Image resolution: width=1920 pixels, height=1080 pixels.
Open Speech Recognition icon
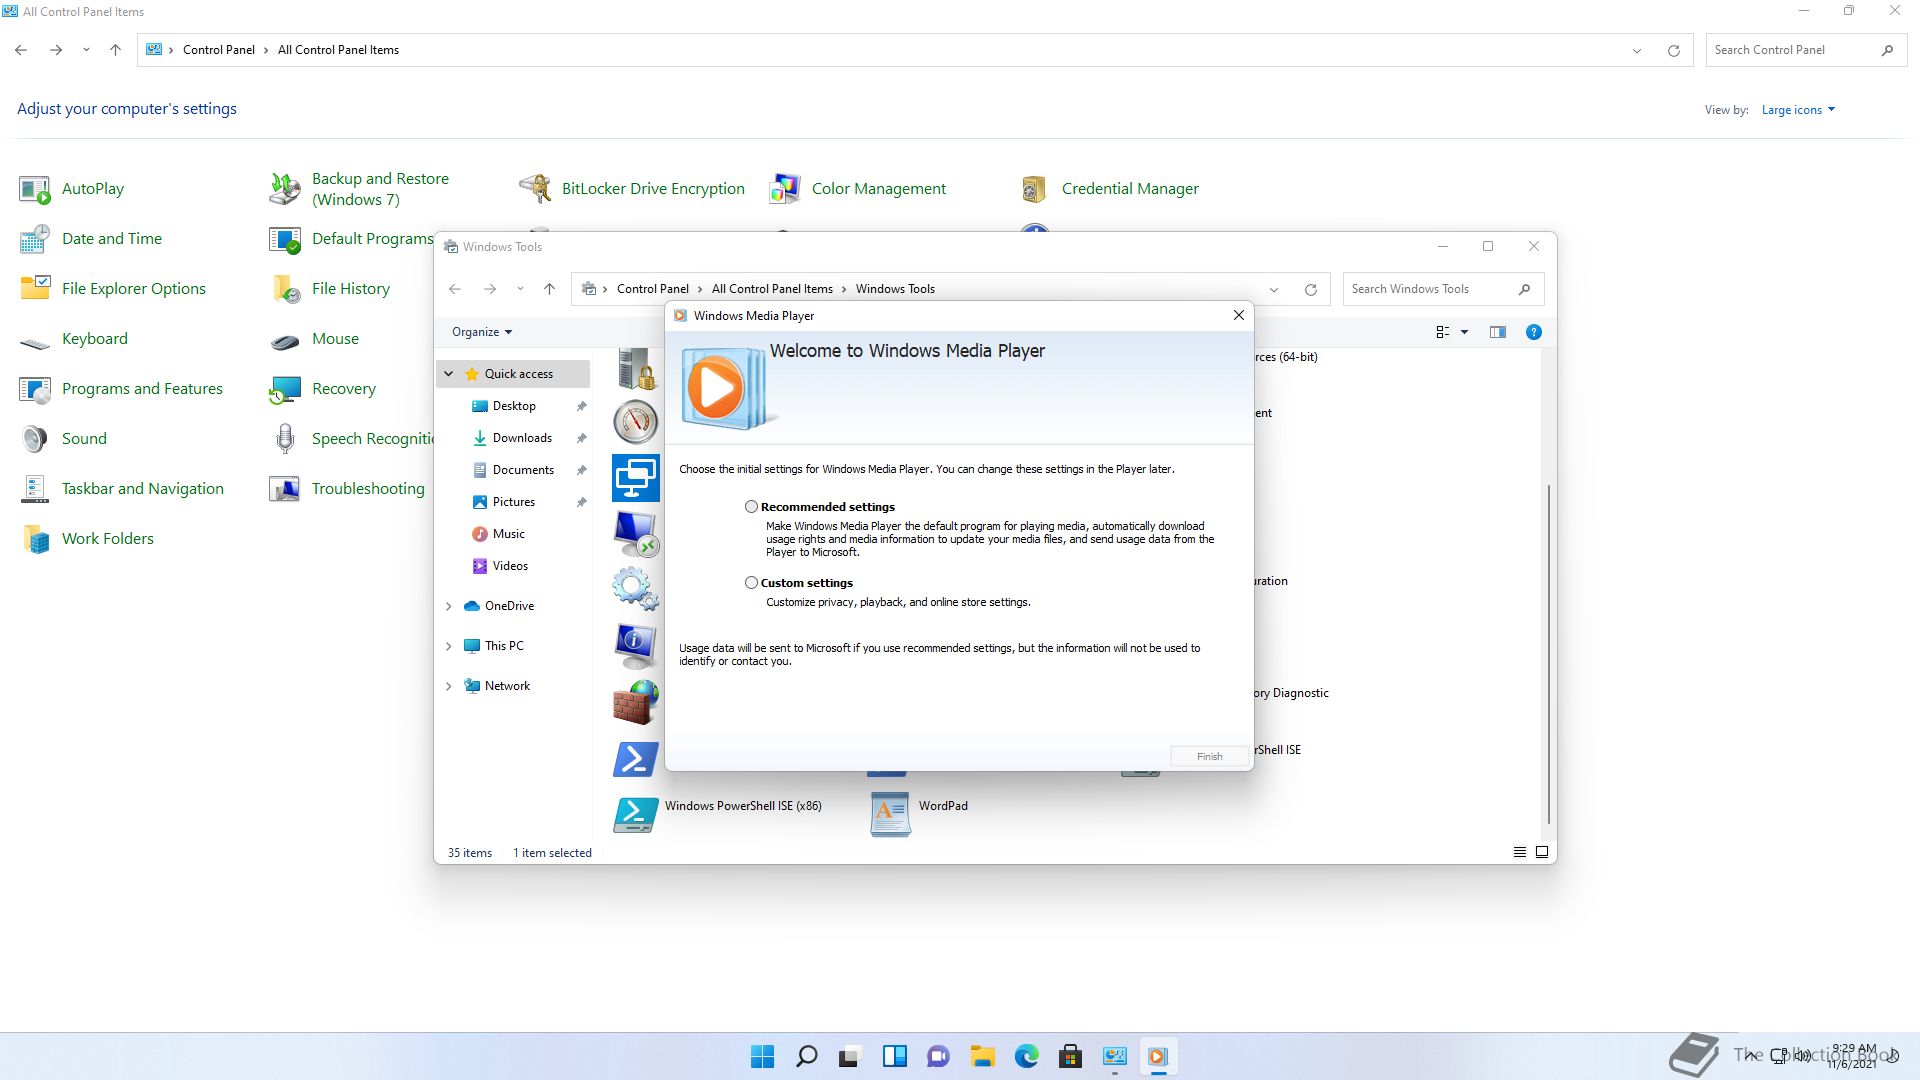285,439
